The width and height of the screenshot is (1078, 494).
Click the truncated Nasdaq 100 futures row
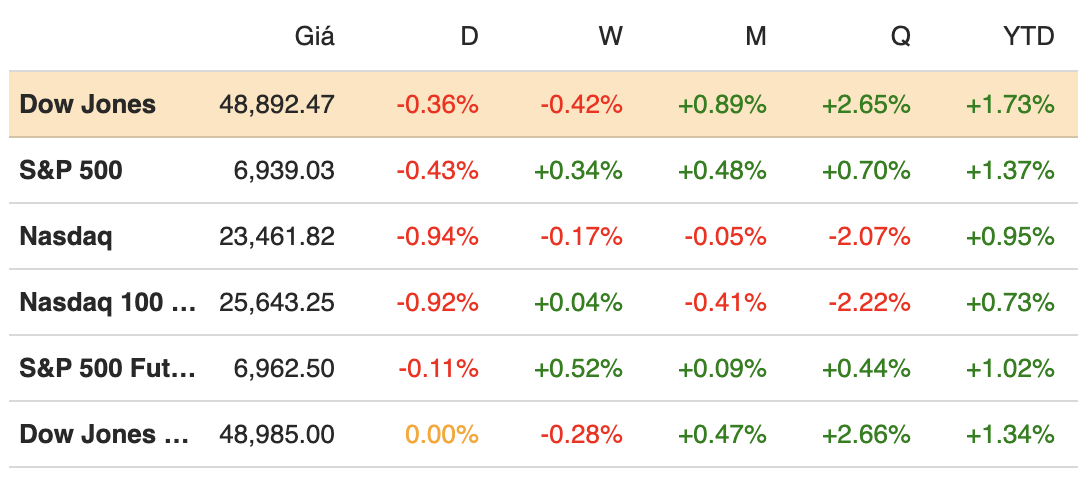[x=108, y=302]
